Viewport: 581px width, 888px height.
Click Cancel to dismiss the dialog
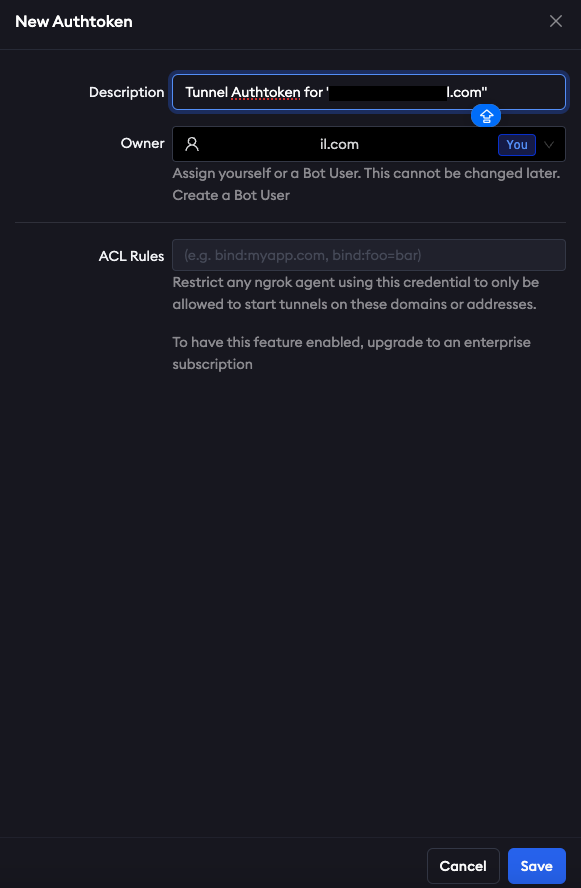pos(463,865)
